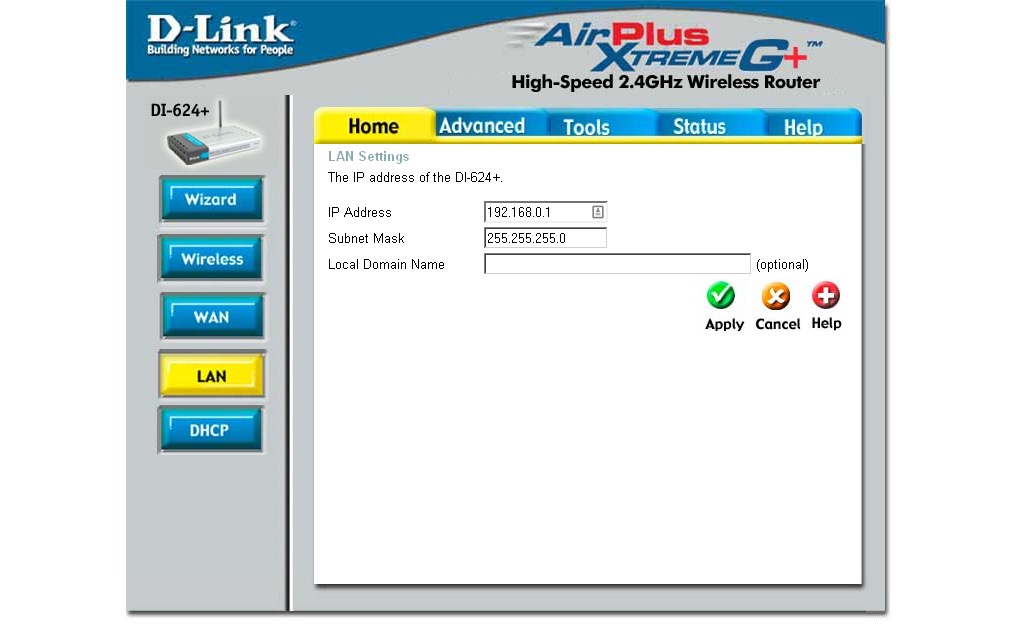Click the "Local Domain Name" label

pyautogui.click(x=386, y=265)
